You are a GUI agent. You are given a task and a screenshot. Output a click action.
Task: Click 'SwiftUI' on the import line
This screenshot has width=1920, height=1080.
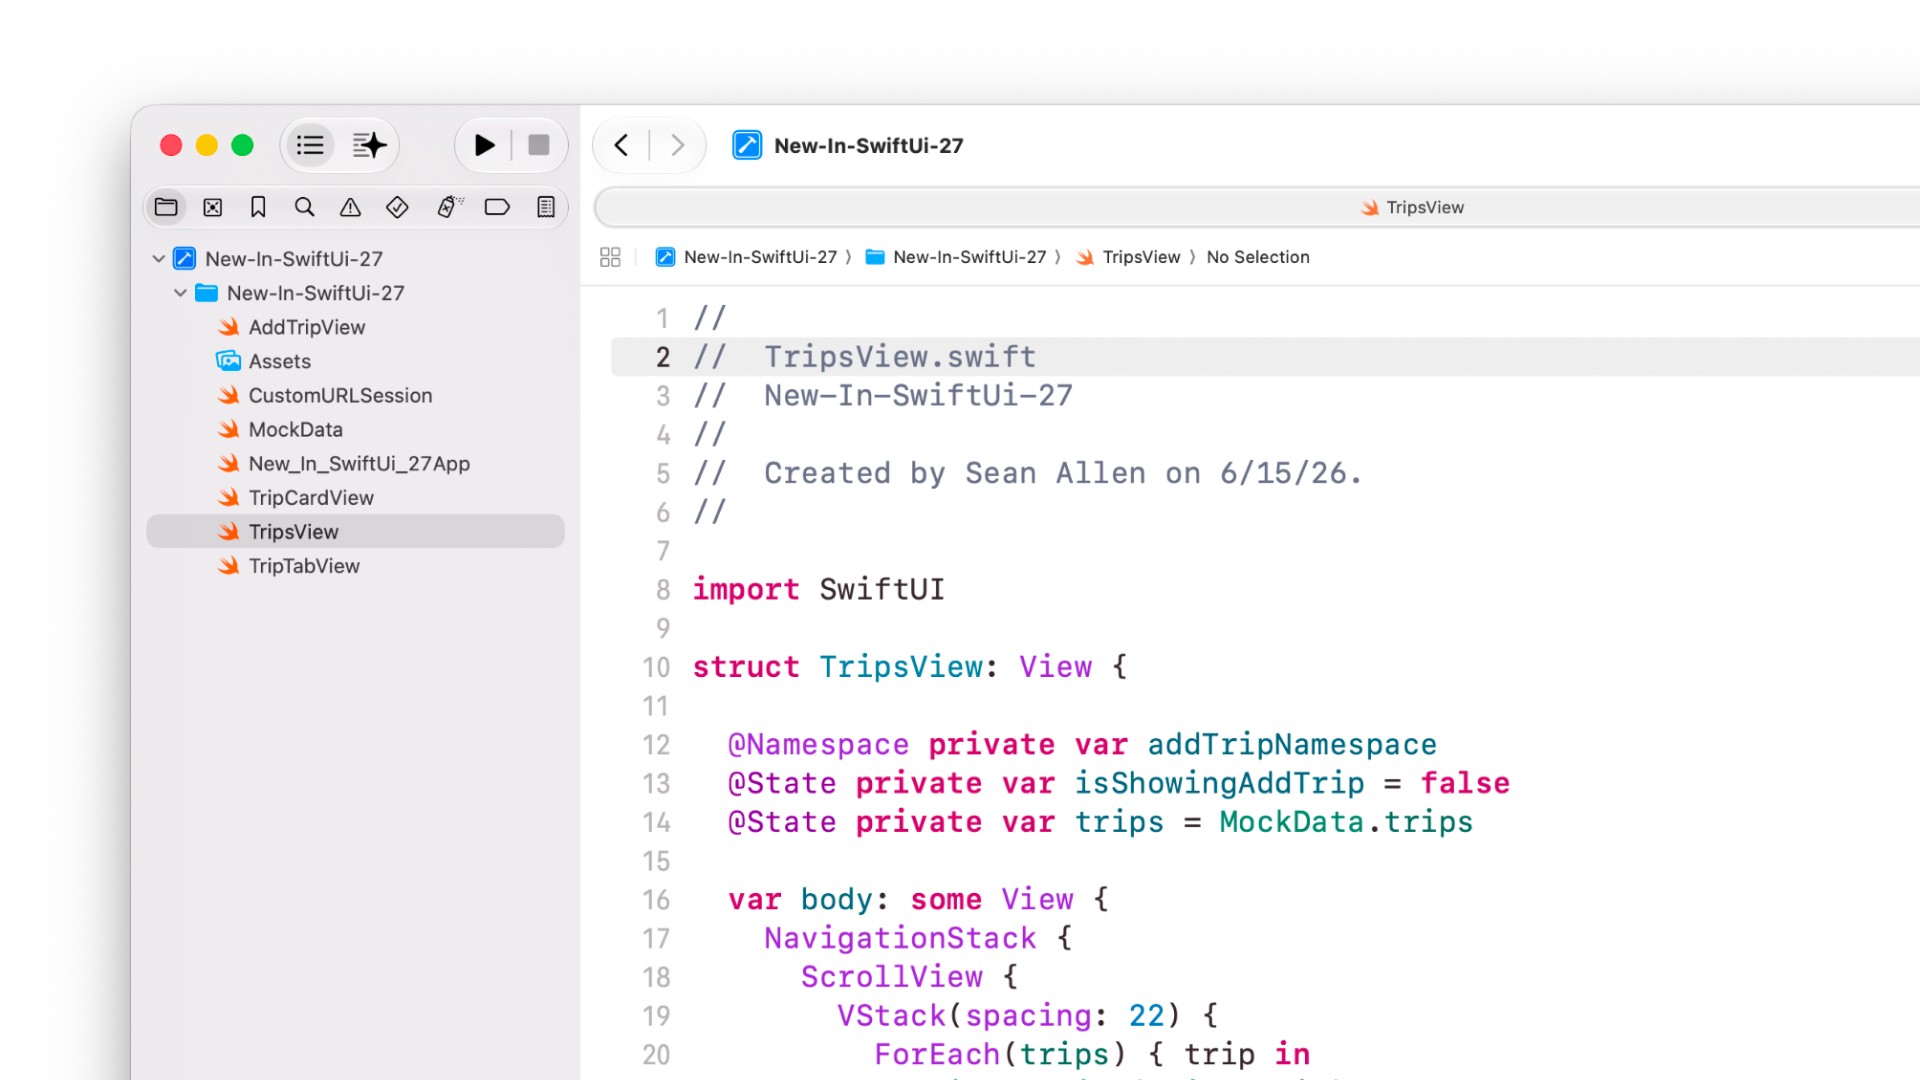(882, 590)
